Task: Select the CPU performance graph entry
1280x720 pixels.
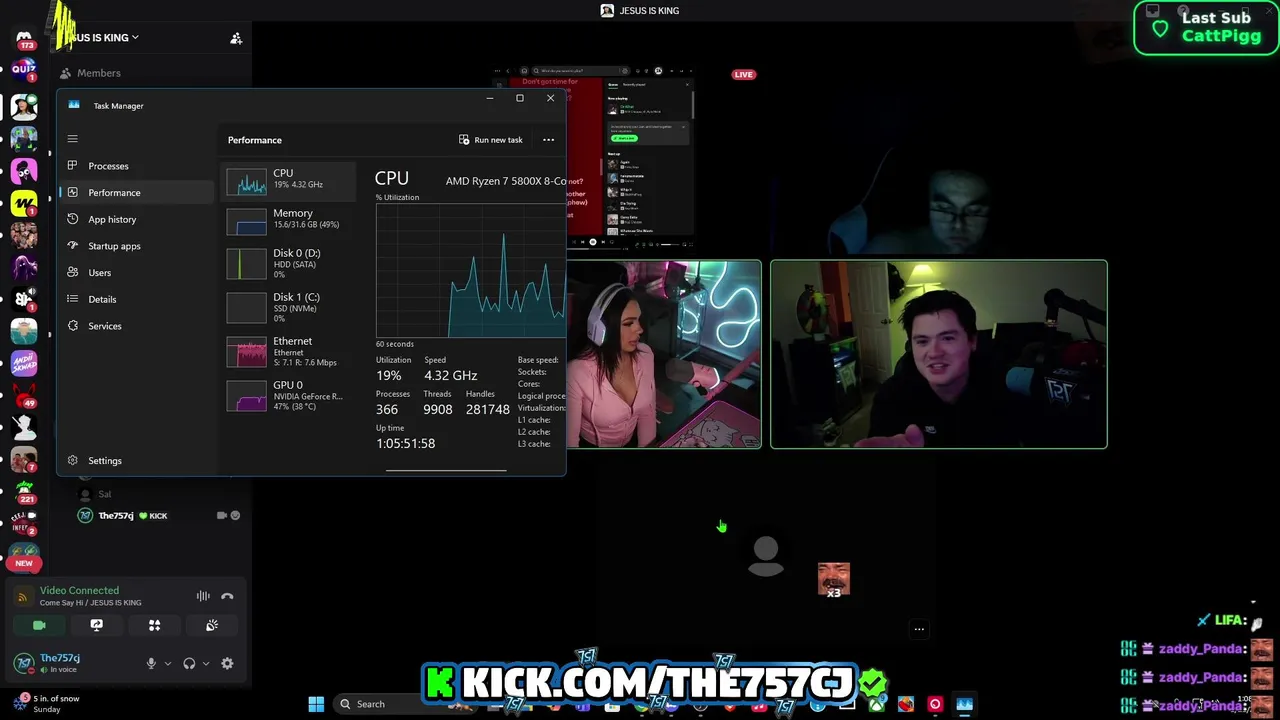Action: [x=289, y=180]
